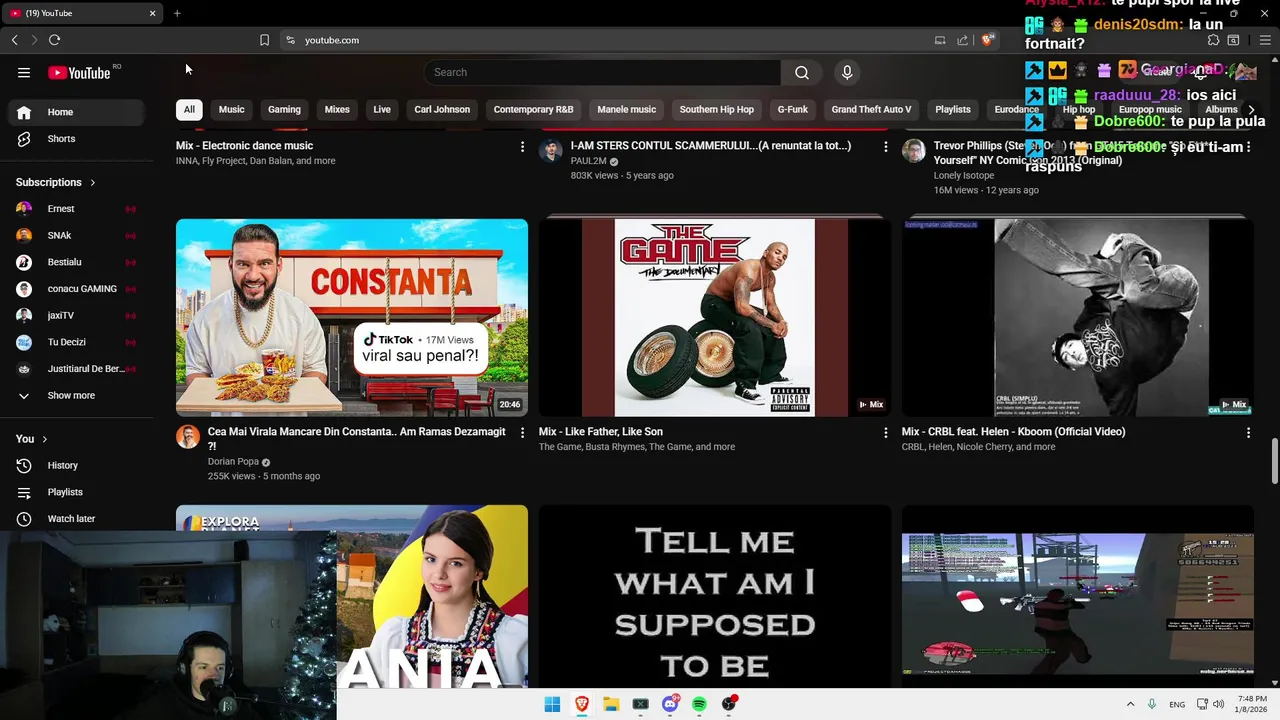Expand Show more subscriptions
This screenshot has height=720, width=1280.
point(72,396)
